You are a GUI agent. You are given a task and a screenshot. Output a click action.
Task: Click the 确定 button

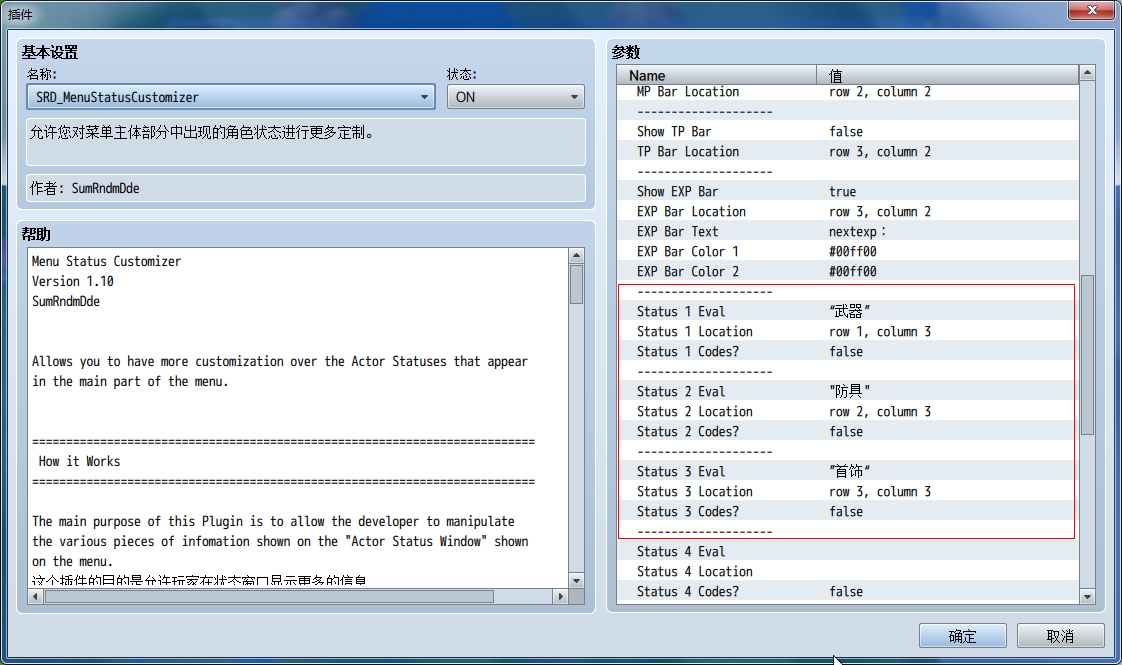coord(962,636)
